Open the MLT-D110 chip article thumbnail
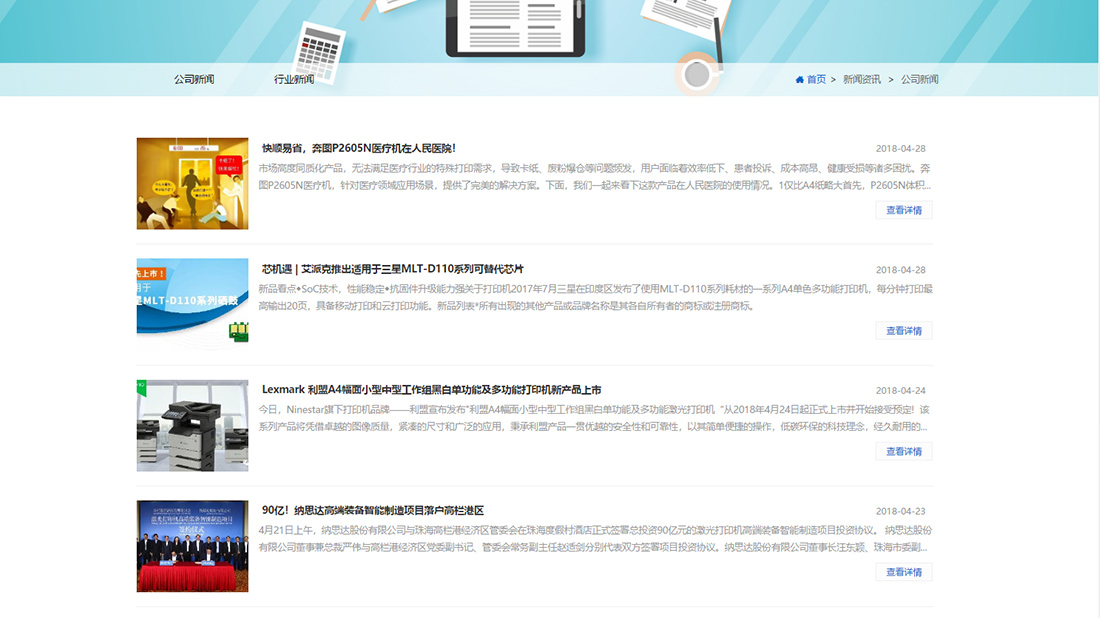 192,304
